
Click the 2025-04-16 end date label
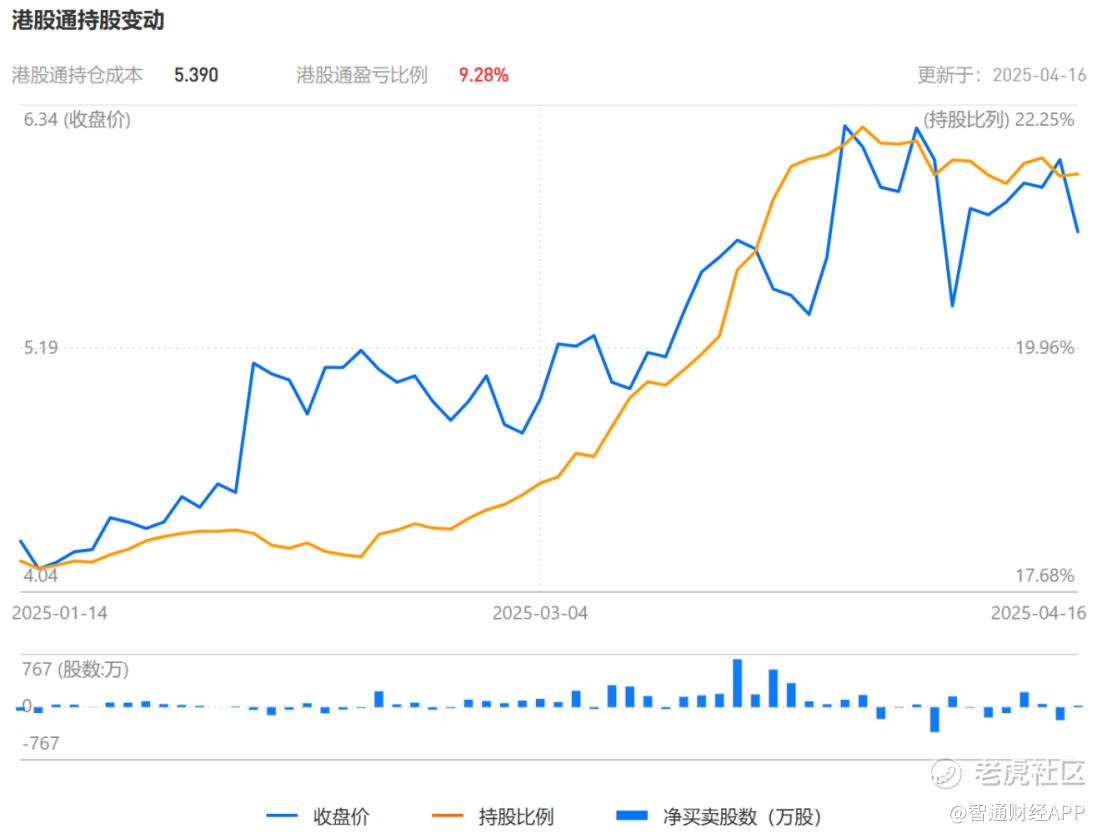click(x=1039, y=613)
